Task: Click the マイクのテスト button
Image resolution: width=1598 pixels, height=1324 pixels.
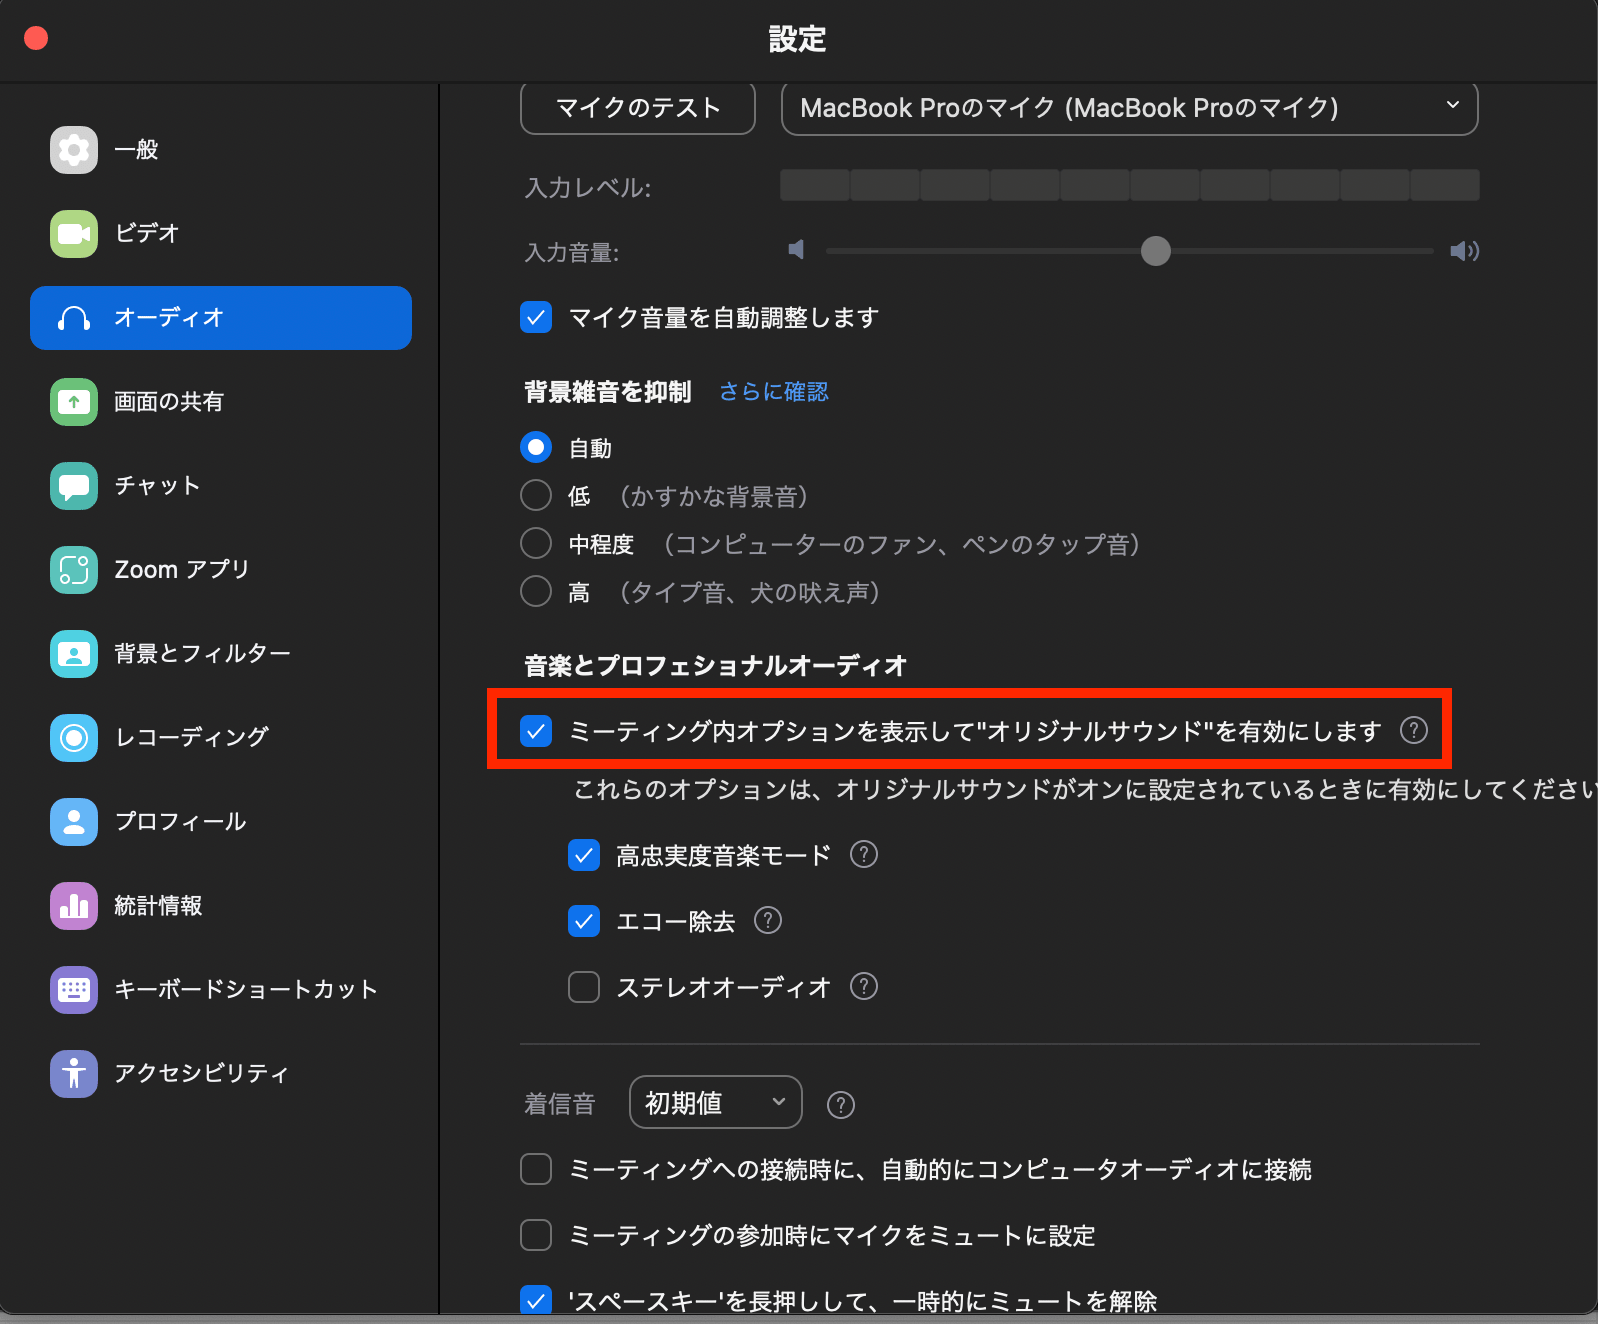Action: click(638, 108)
